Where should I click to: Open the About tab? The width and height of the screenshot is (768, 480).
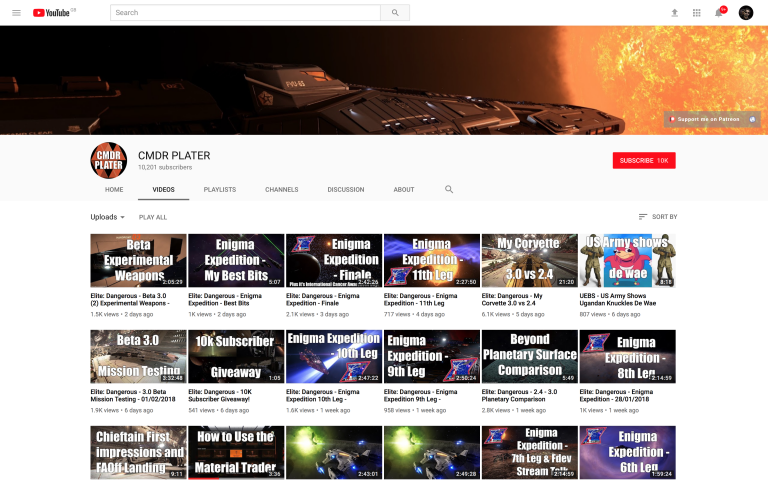tap(404, 190)
